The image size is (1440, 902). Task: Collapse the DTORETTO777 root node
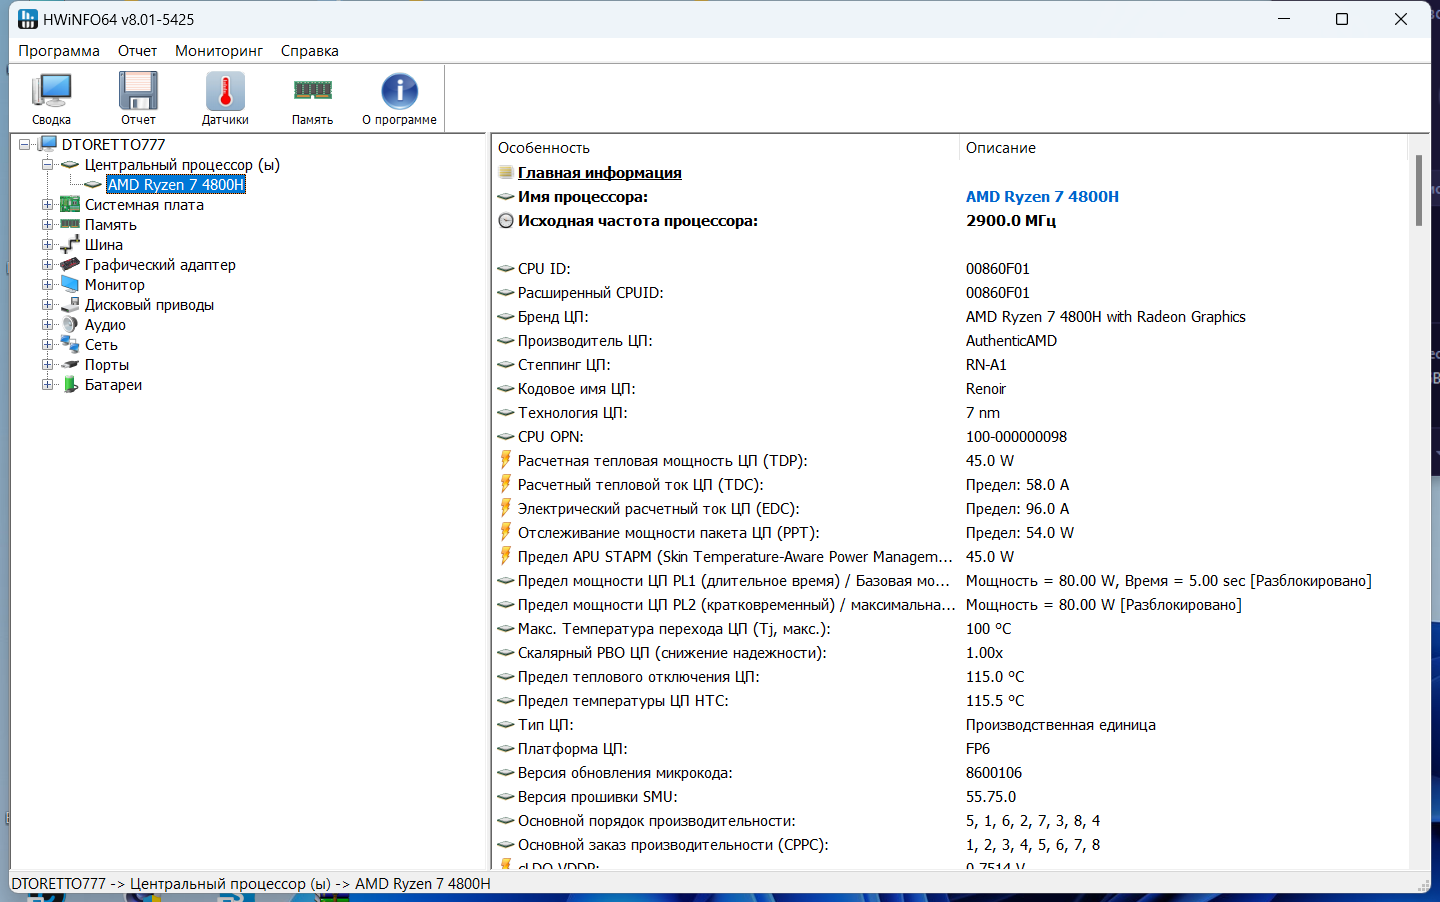pyautogui.click(x=25, y=144)
